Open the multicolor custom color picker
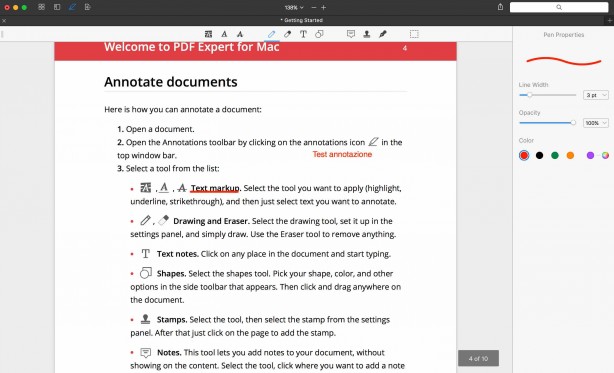This screenshot has width=614, height=373. [x=605, y=155]
